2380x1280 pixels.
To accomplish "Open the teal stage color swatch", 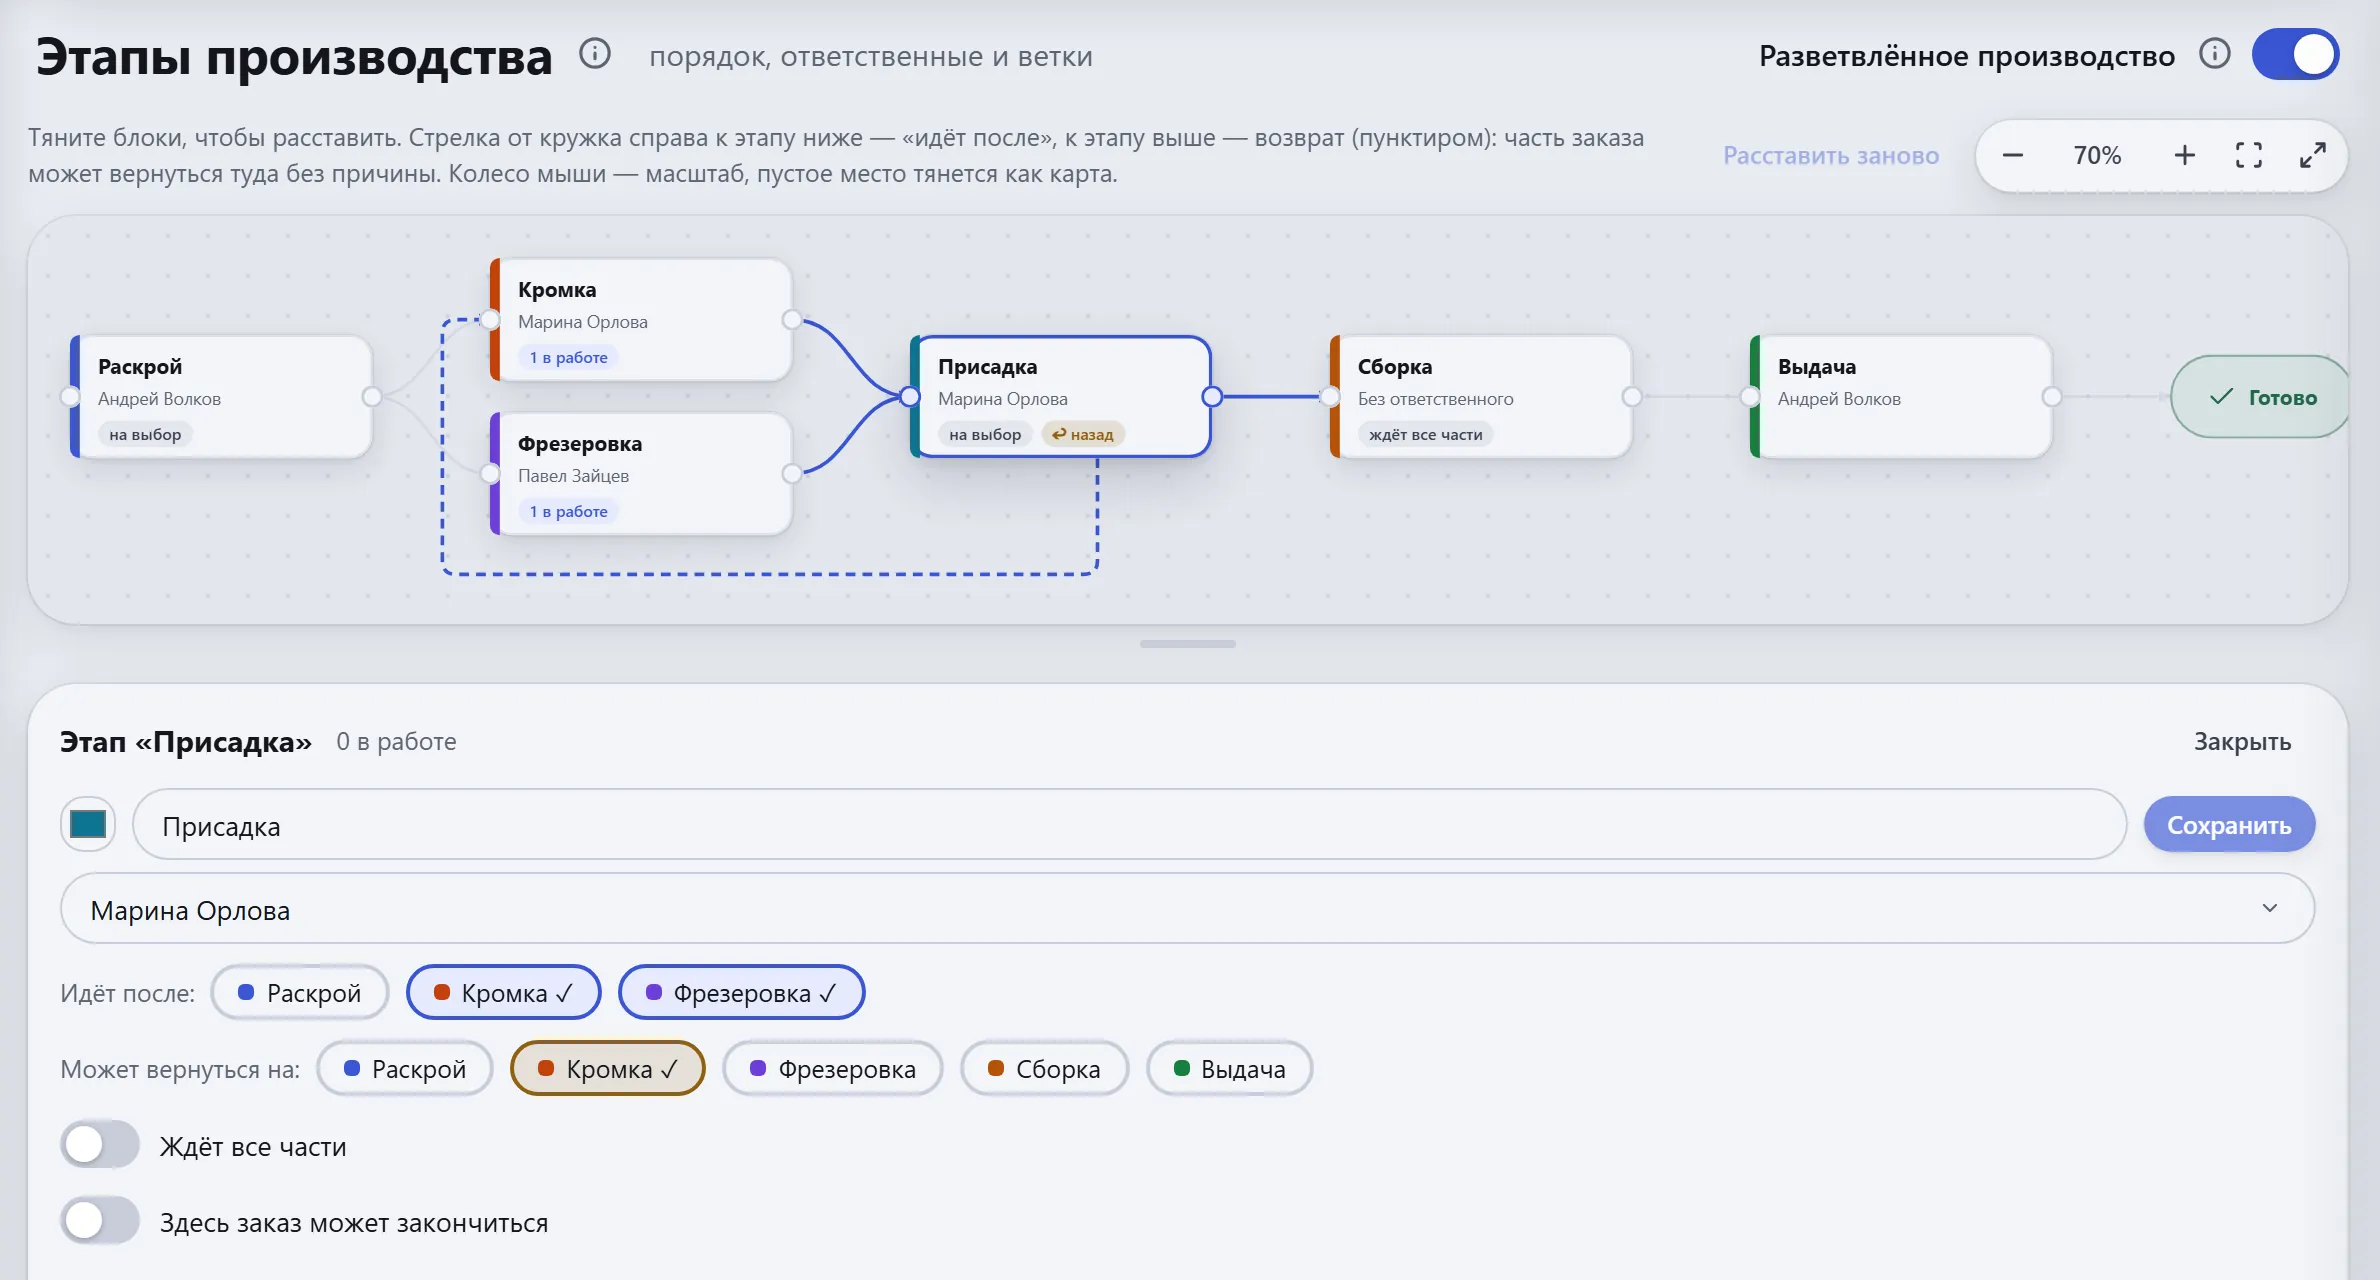I will pyautogui.click(x=88, y=824).
